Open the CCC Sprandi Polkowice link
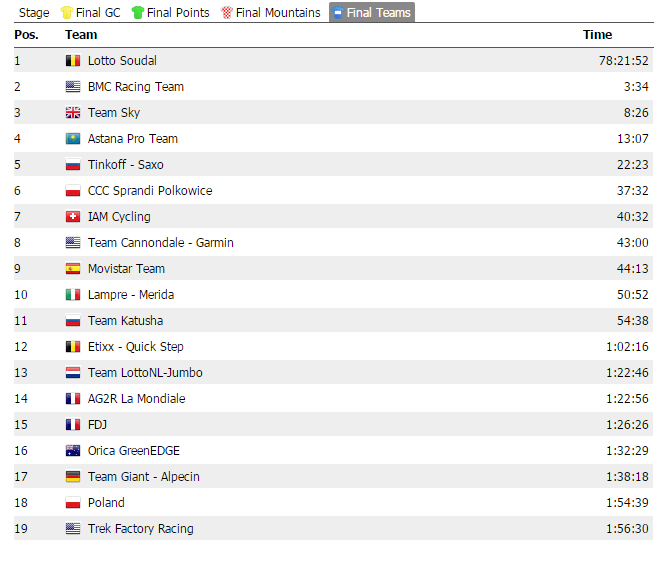The height and width of the screenshot is (564, 665). [x=150, y=190]
